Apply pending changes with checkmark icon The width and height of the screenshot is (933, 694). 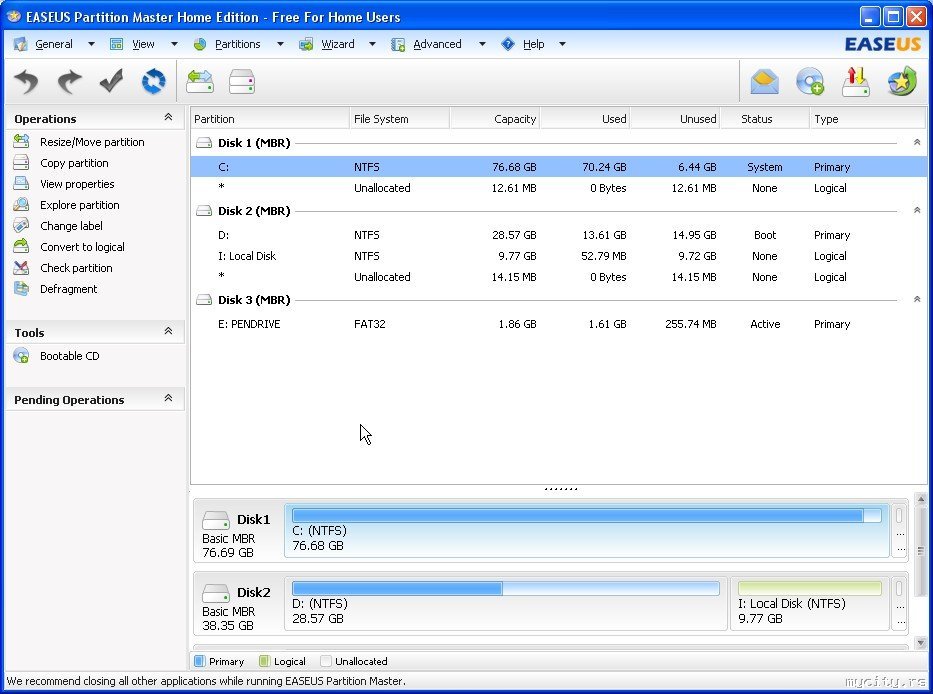[111, 82]
